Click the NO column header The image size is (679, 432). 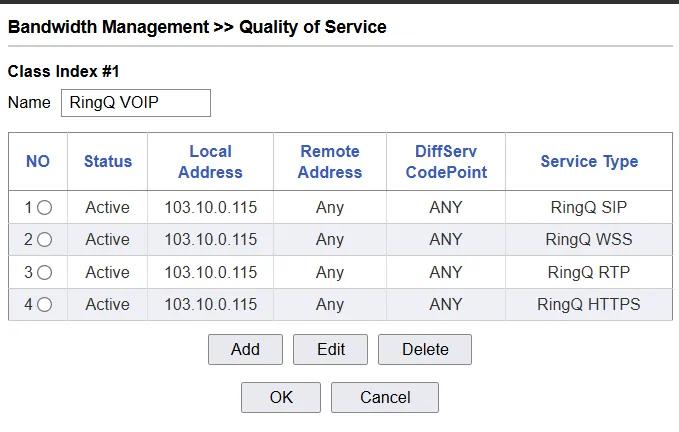click(x=38, y=161)
